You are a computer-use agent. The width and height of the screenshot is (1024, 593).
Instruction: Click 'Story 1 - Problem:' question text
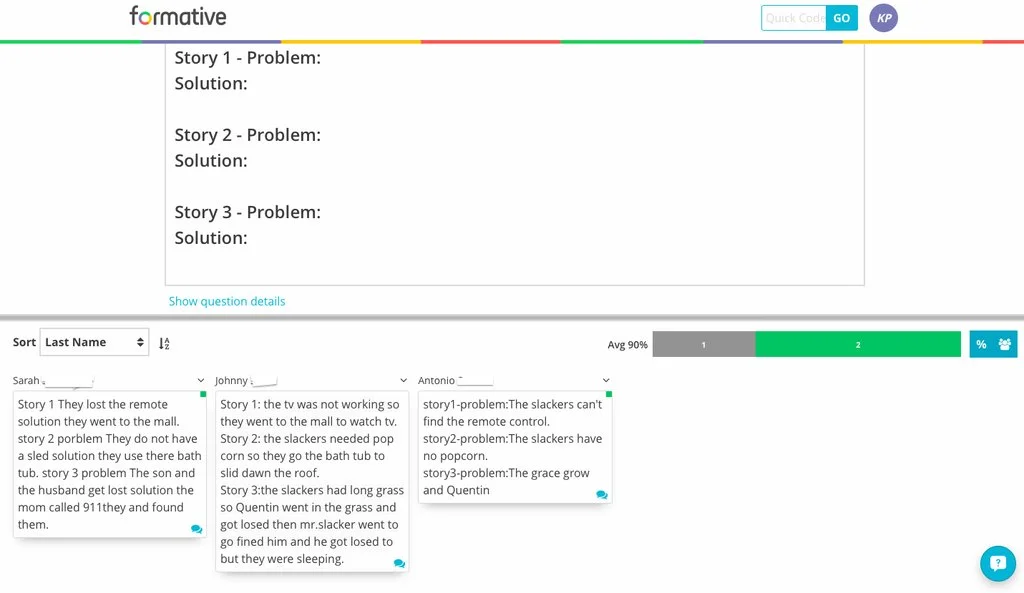click(248, 57)
